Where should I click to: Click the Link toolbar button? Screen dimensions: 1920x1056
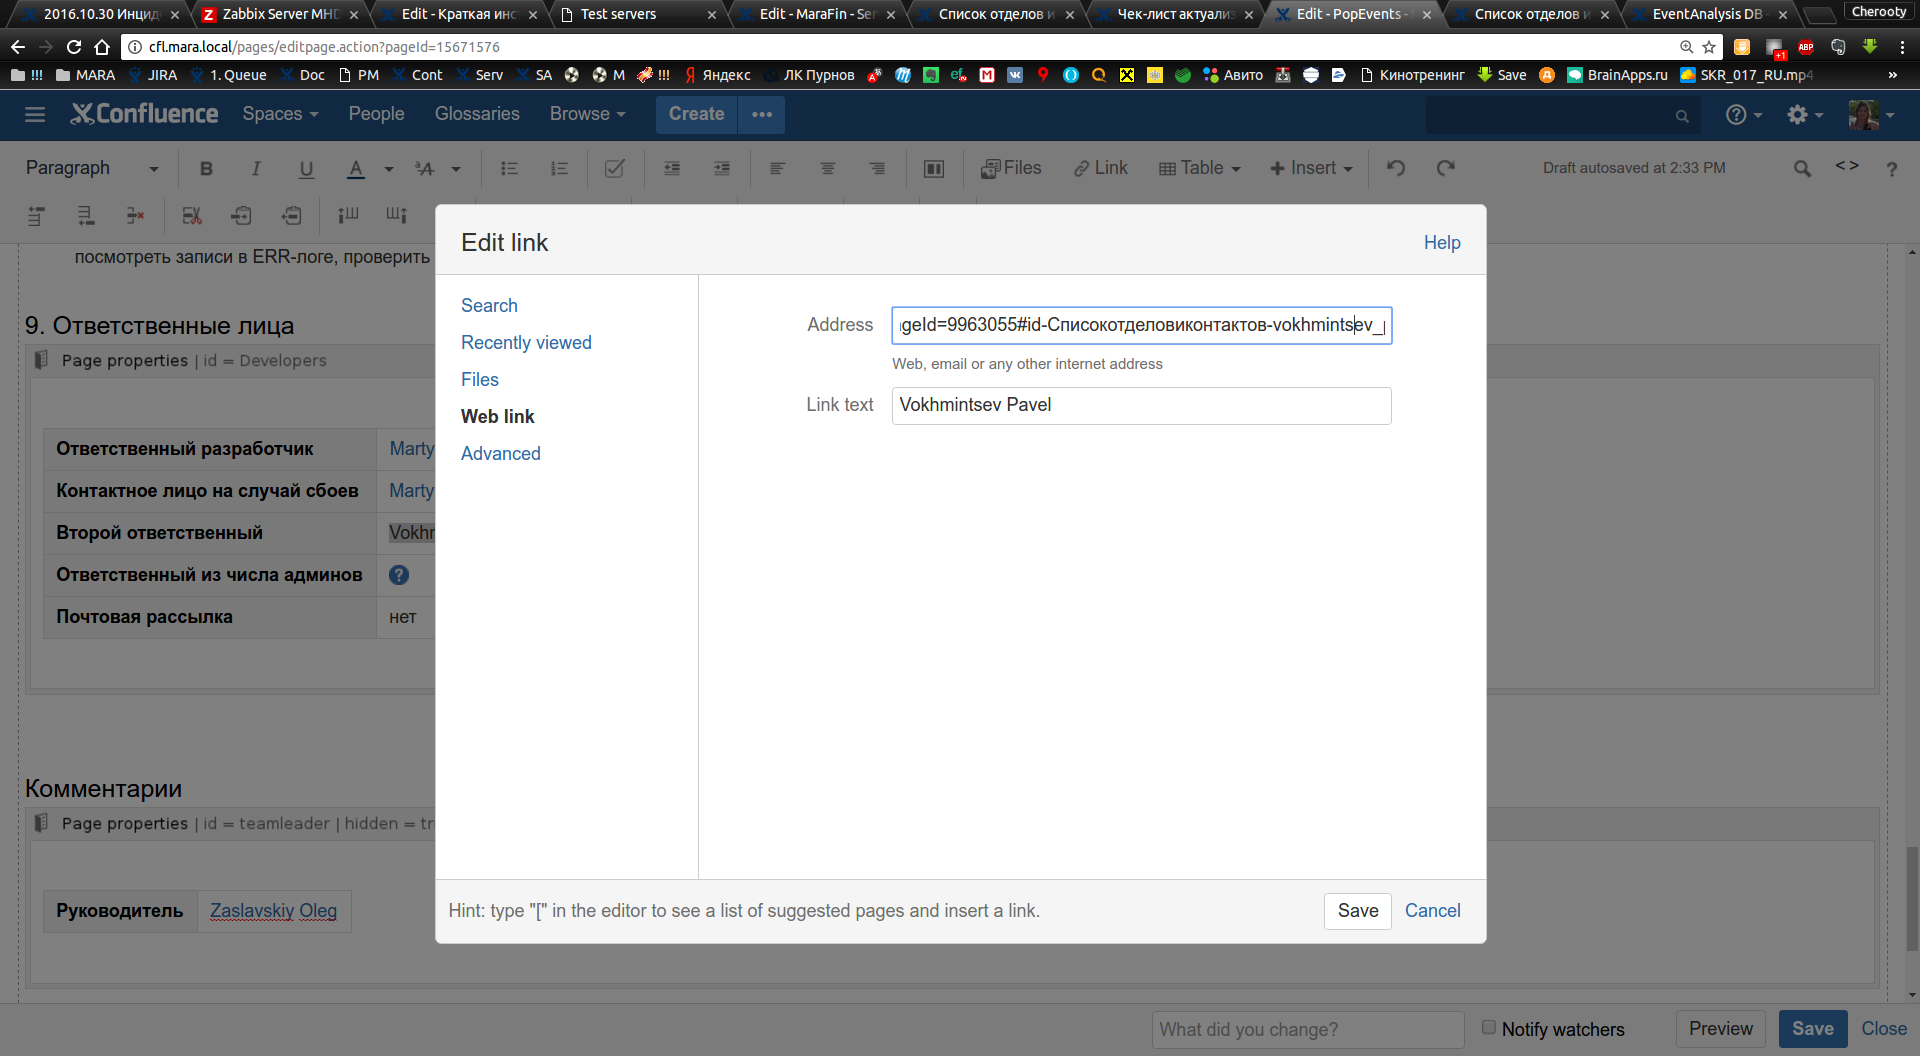(x=1100, y=168)
